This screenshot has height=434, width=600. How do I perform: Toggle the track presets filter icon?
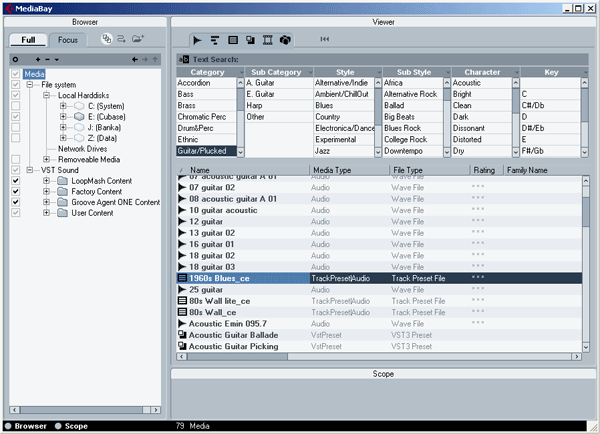[x=232, y=39]
